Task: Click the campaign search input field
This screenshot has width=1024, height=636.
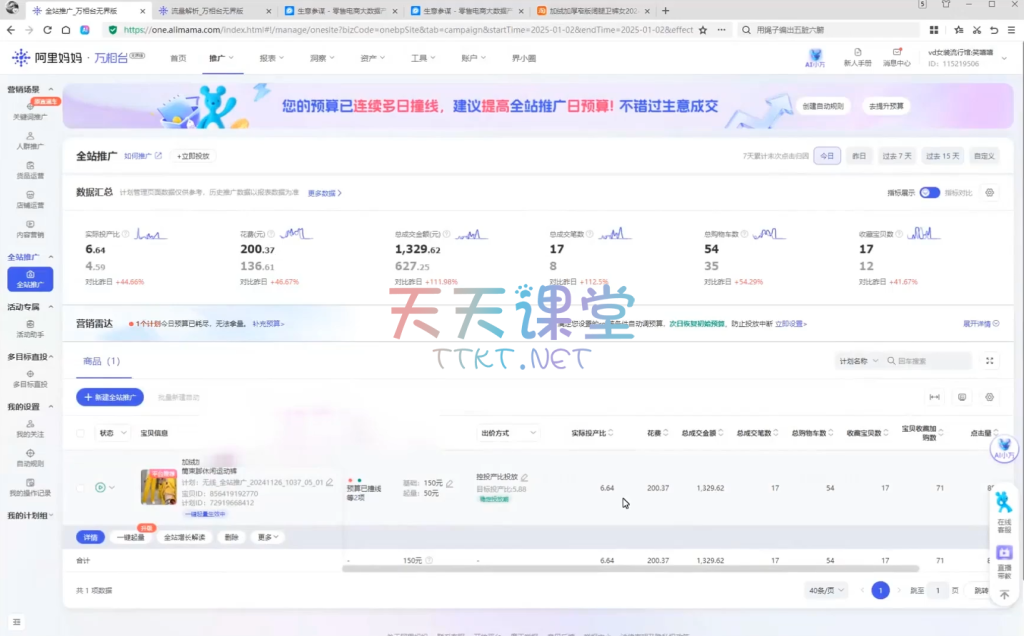Action: [x=930, y=360]
